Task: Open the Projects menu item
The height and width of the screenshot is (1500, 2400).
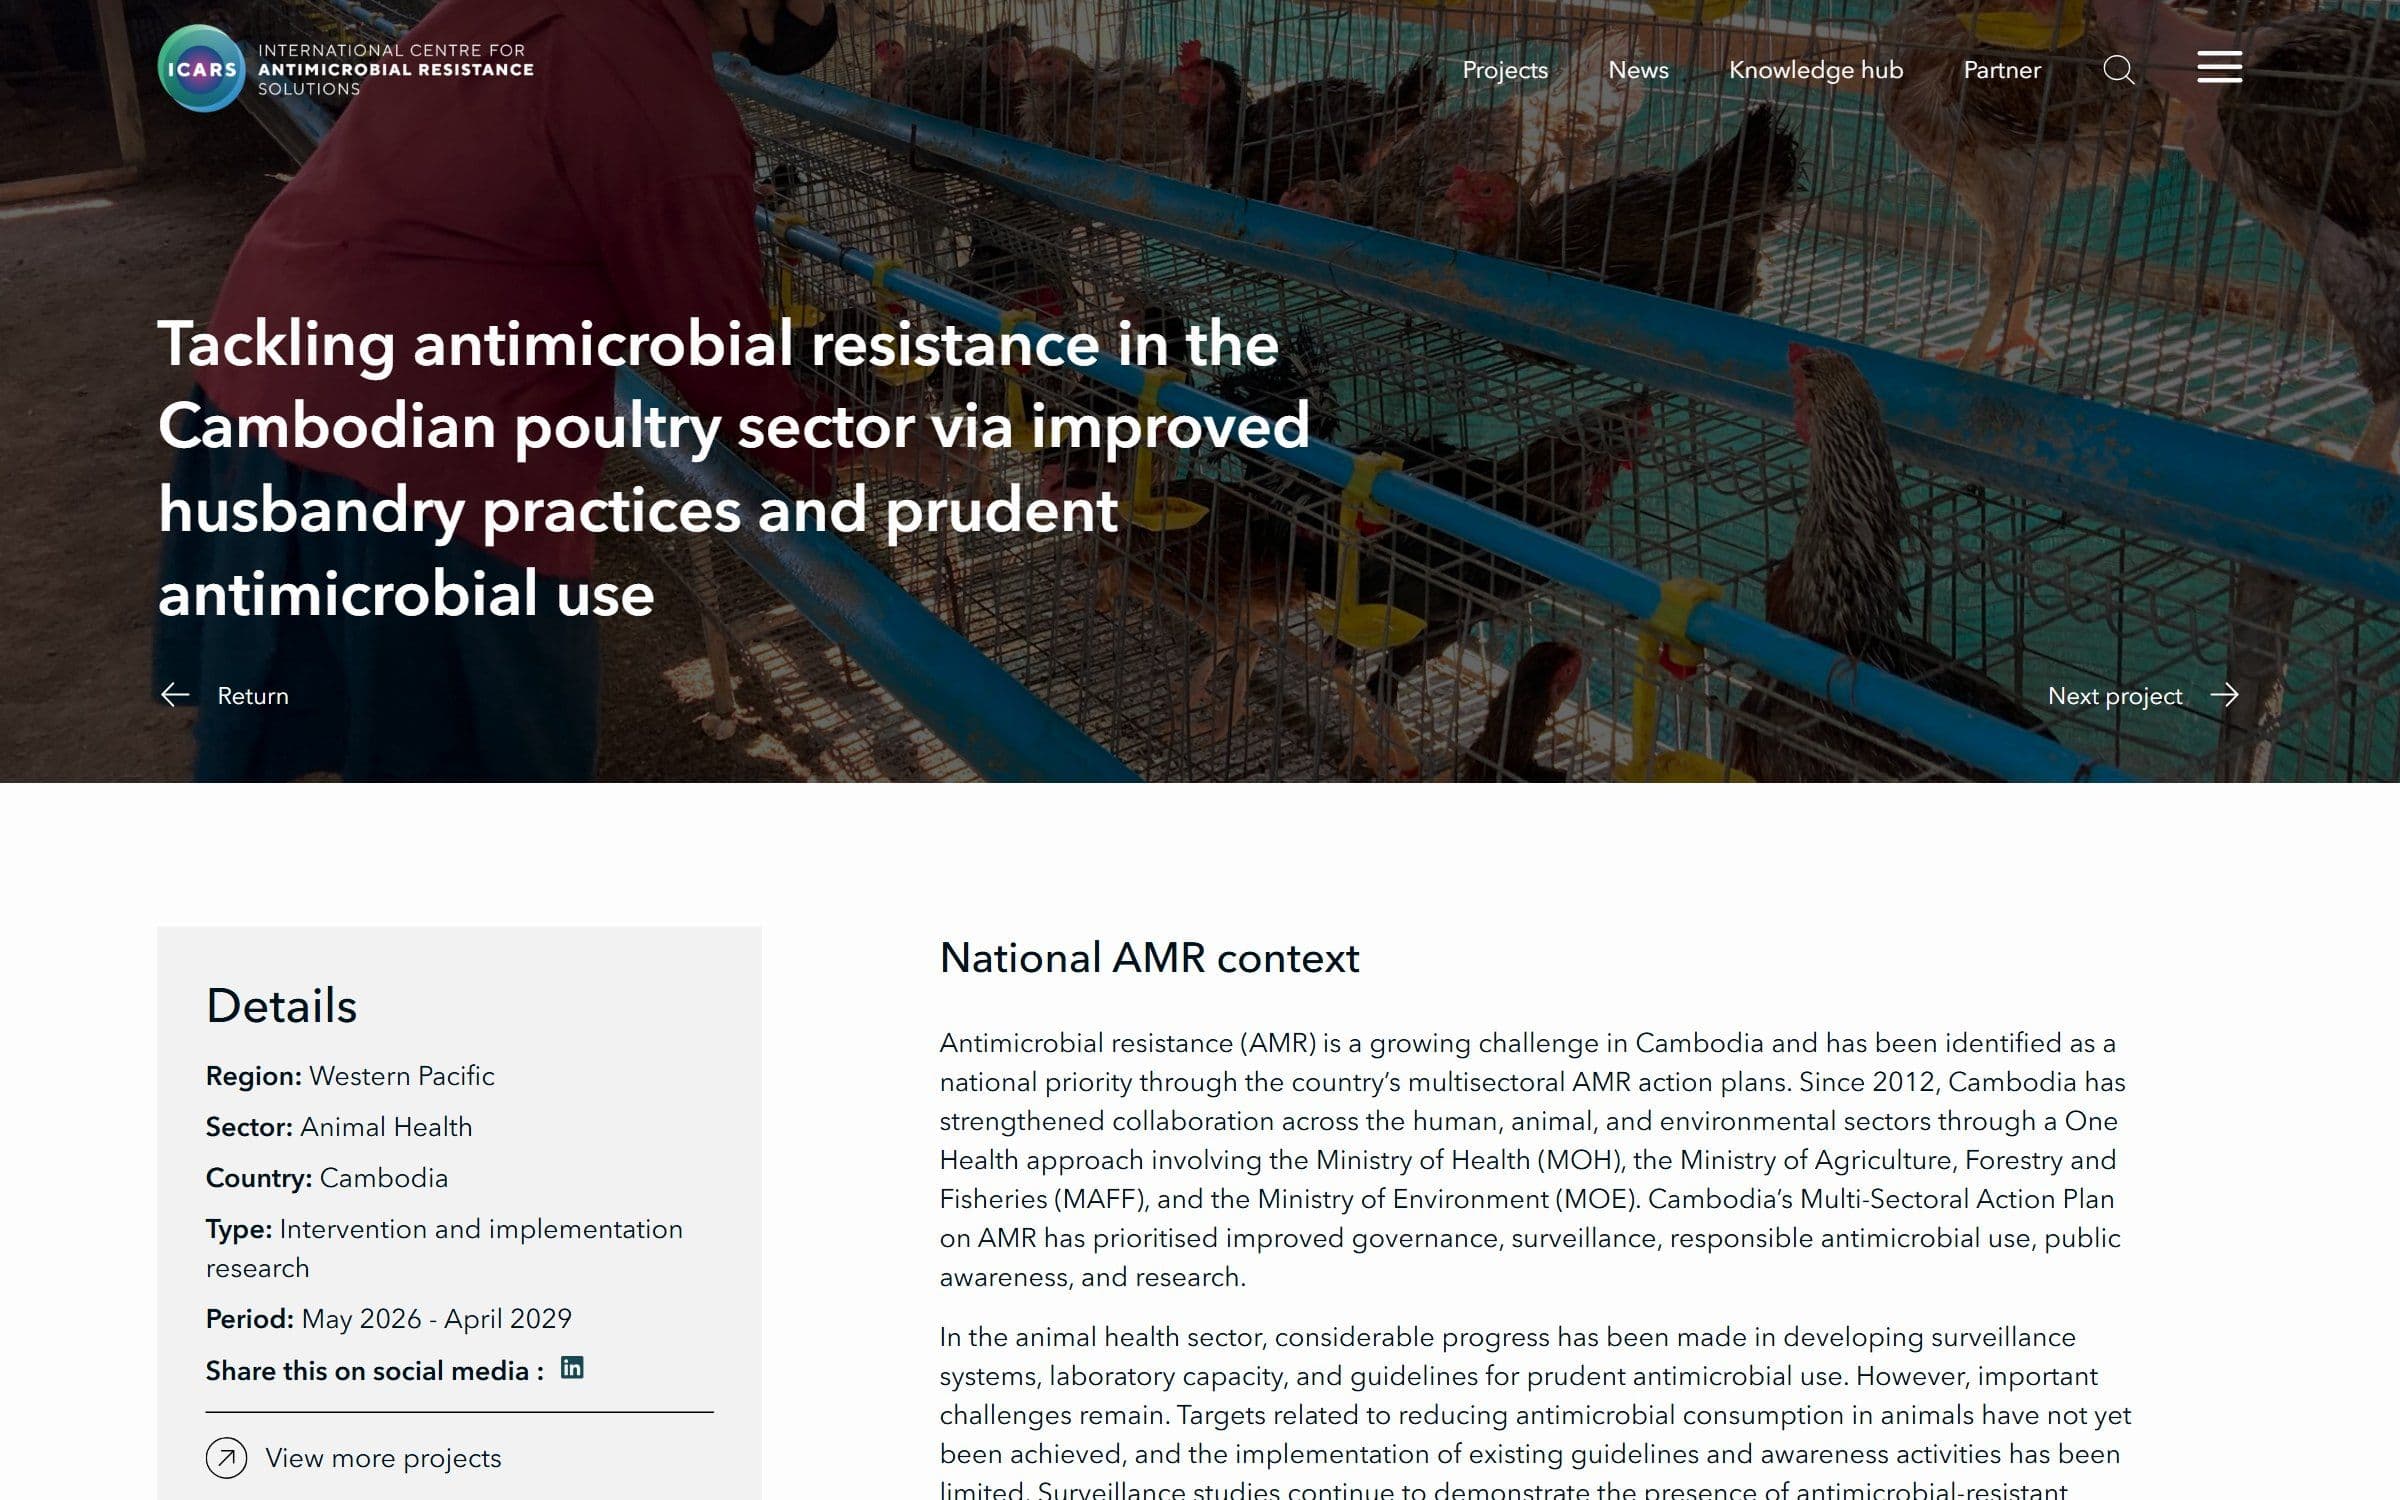Action: [x=1505, y=70]
